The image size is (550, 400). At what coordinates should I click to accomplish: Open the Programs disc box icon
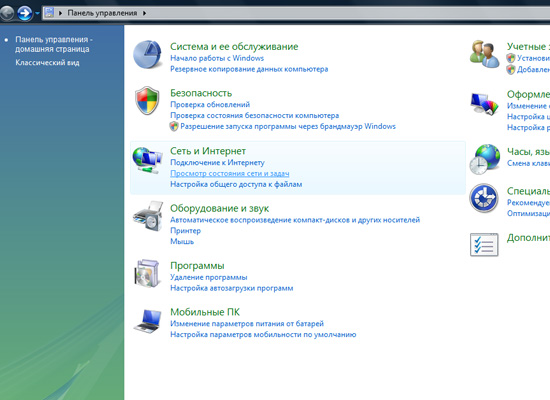(x=147, y=273)
